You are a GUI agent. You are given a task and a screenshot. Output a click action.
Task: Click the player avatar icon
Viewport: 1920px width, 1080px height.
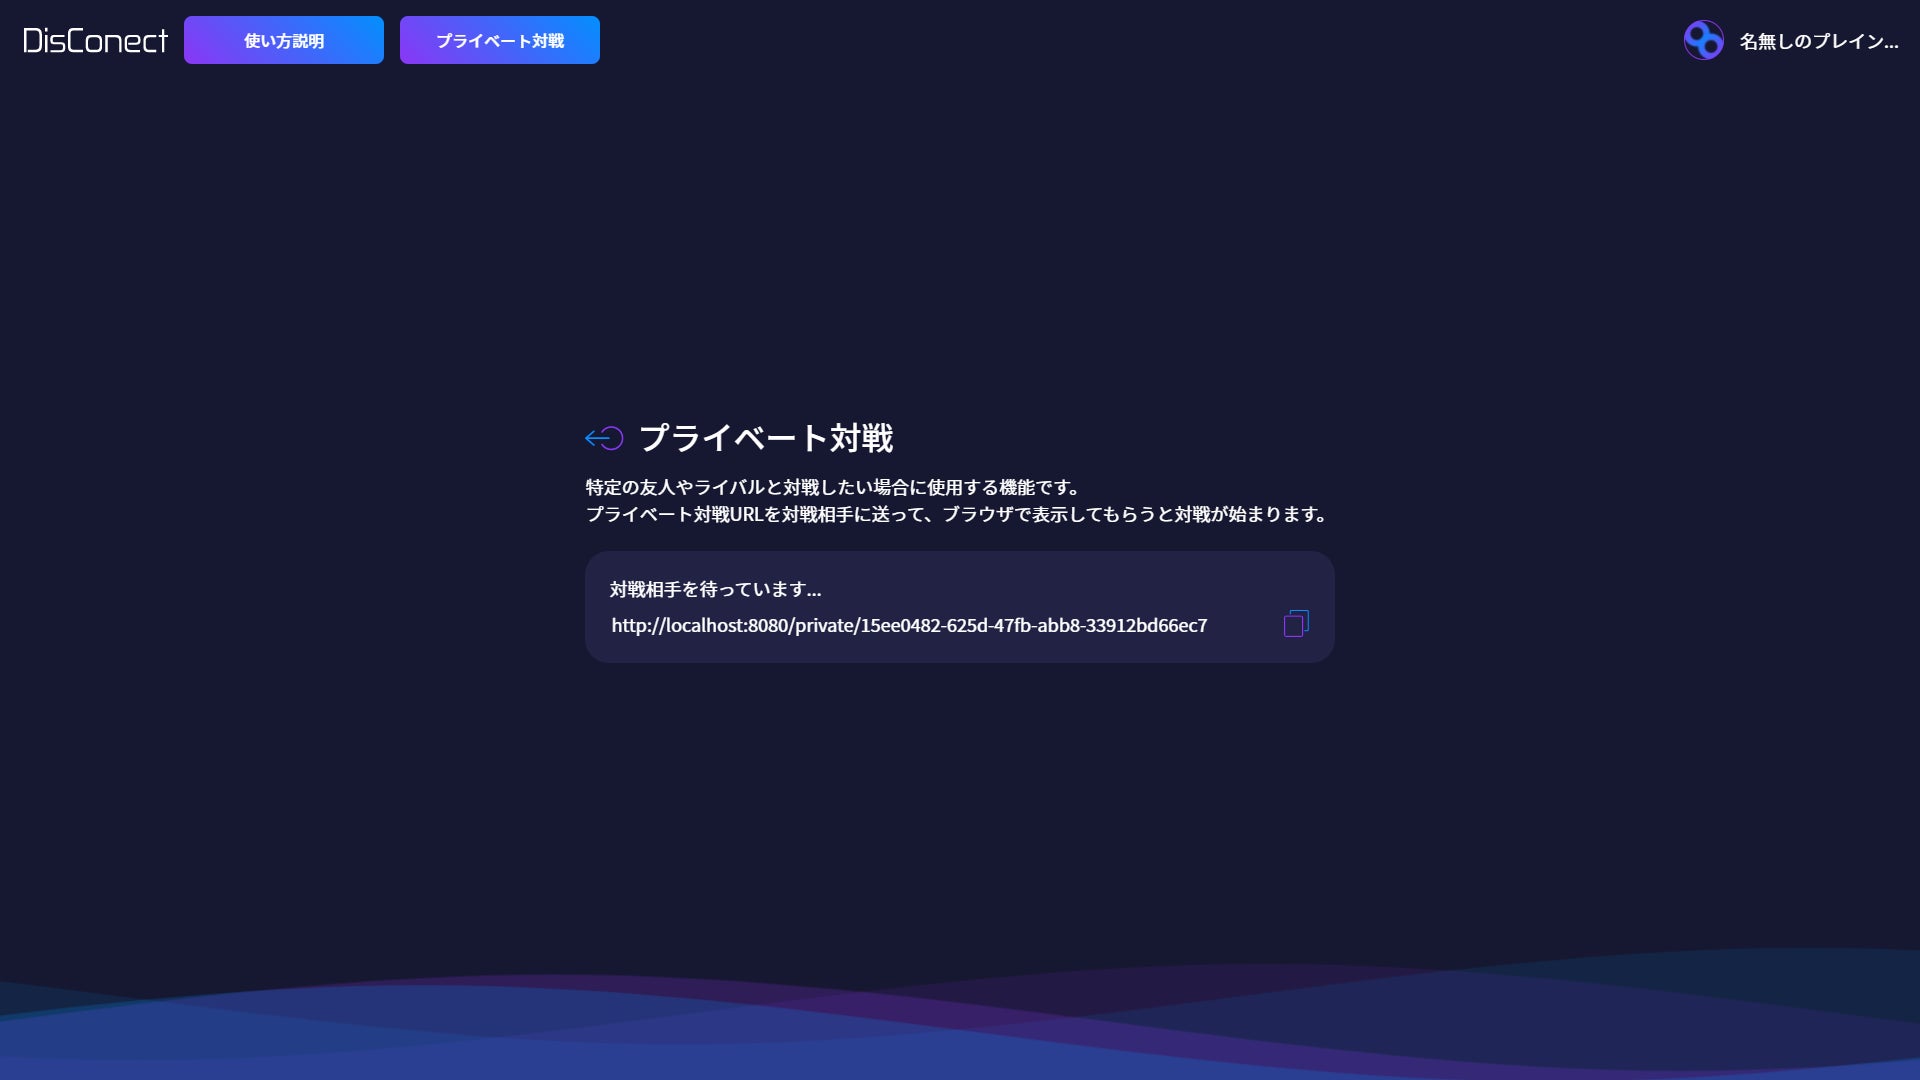coord(1703,41)
